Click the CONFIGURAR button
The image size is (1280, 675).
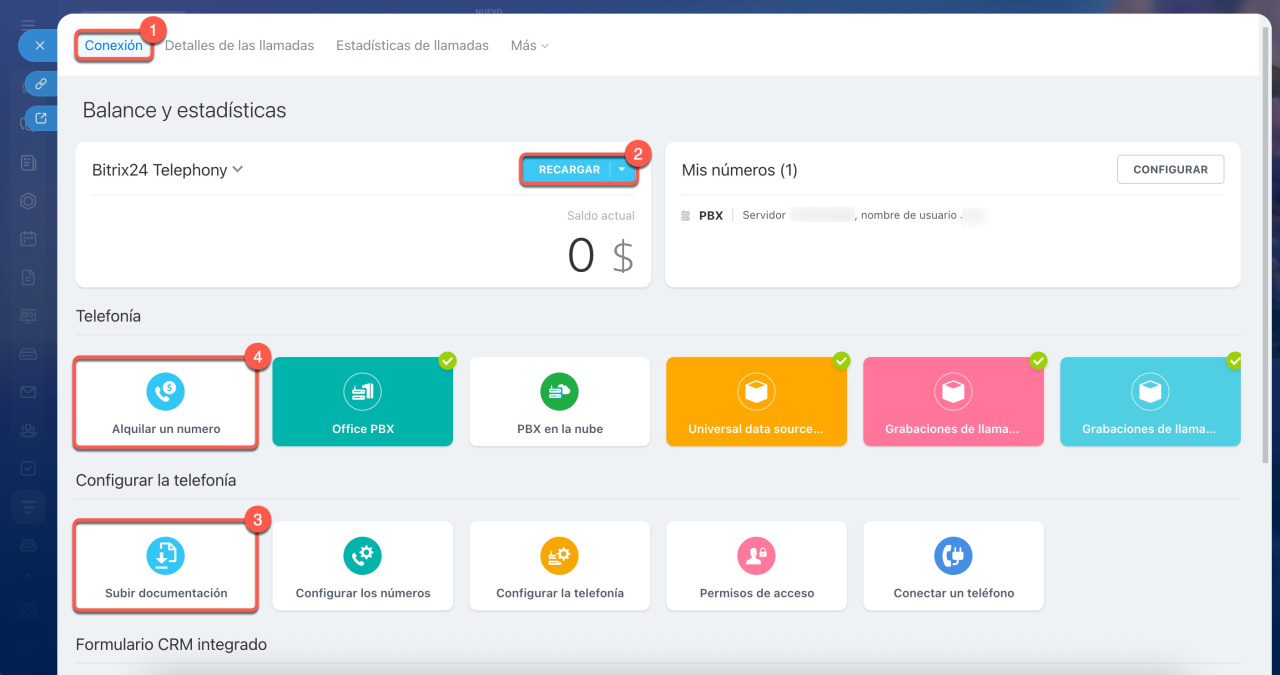(x=1170, y=170)
